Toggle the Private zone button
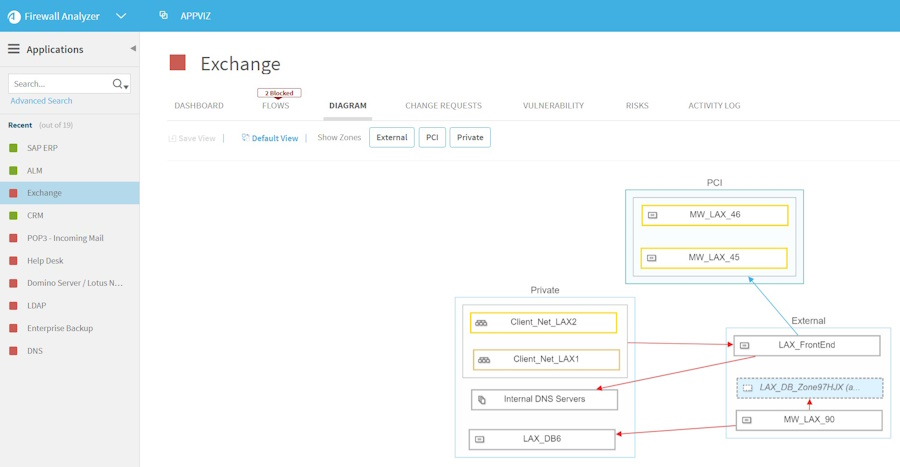This screenshot has height=467, width=900. (x=470, y=138)
